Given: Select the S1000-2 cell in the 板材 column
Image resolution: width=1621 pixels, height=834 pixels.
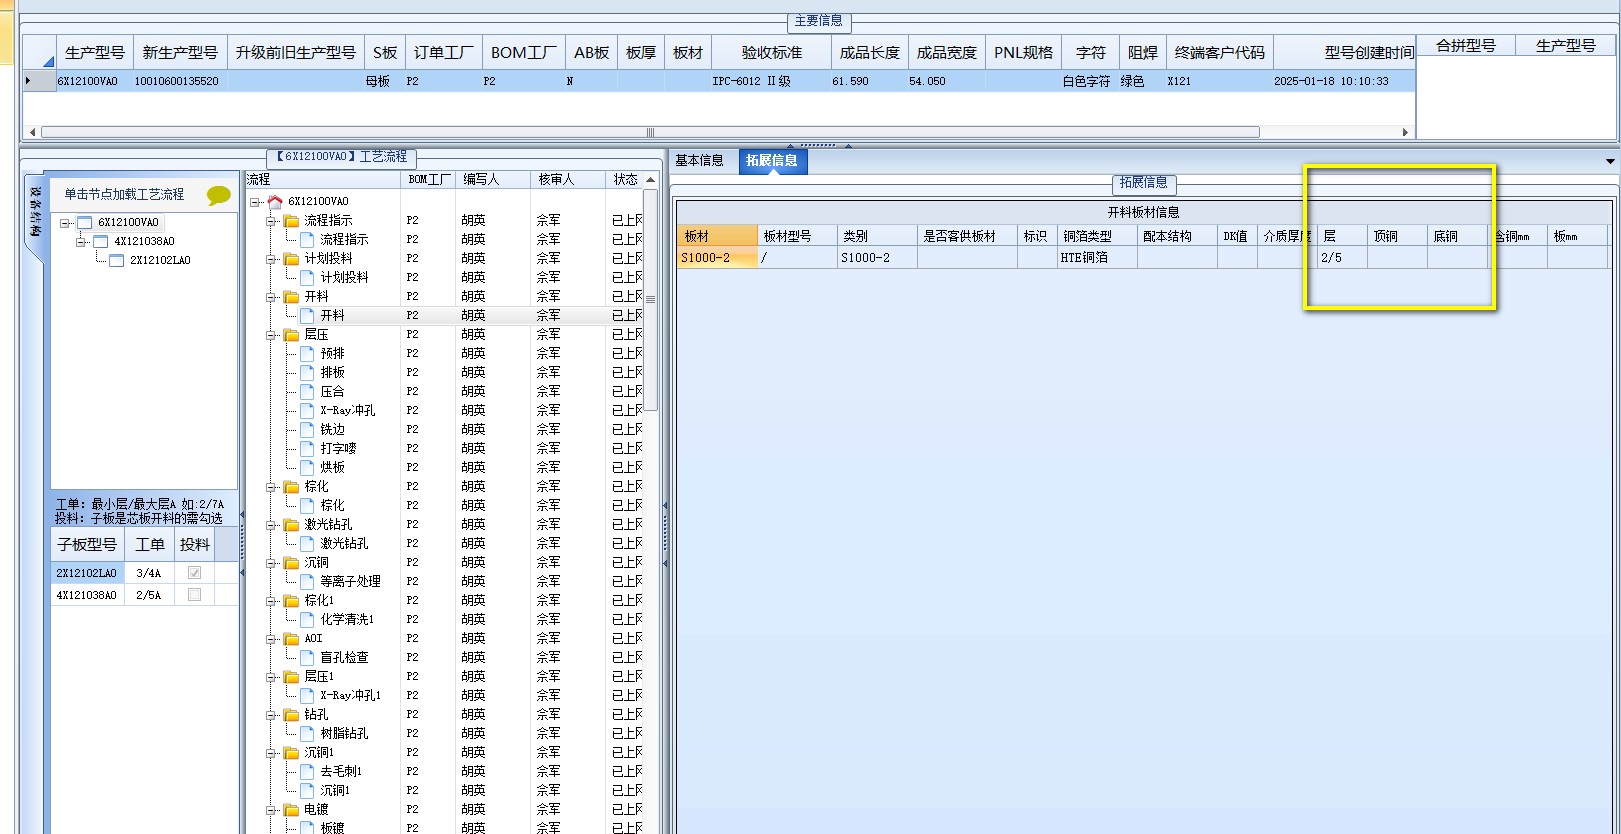Looking at the screenshot, I should [717, 257].
